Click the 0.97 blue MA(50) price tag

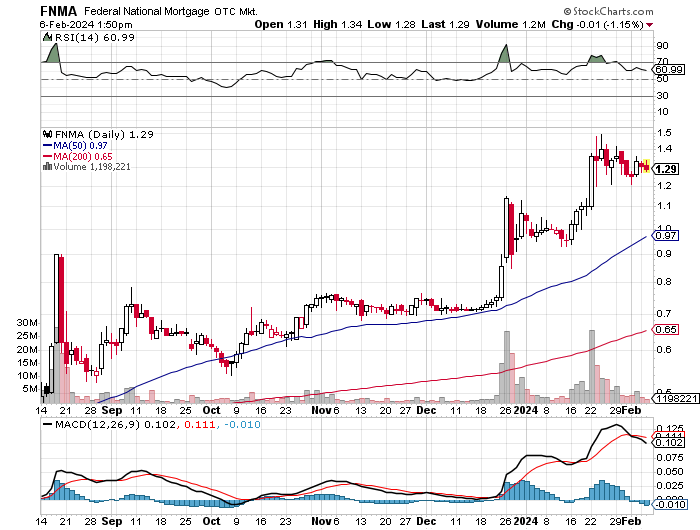(667, 235)
